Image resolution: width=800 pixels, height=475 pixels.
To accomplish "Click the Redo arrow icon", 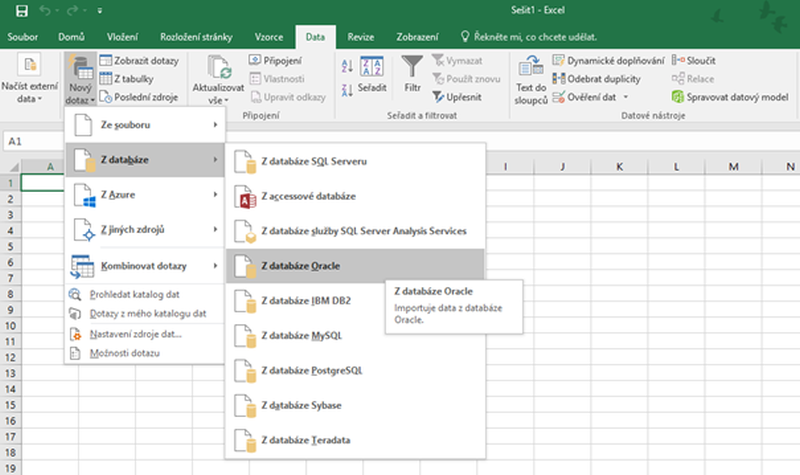I will [72, 10].
